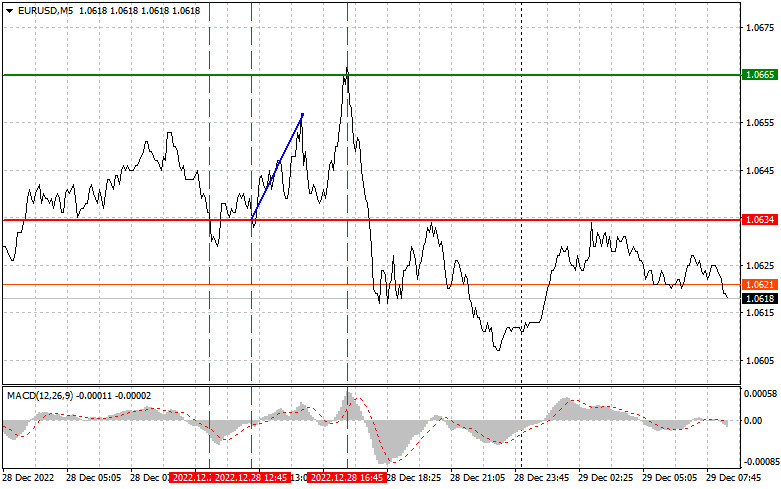Click the black 1.0618 current price label
781x489 pixels.
point(759,298)
